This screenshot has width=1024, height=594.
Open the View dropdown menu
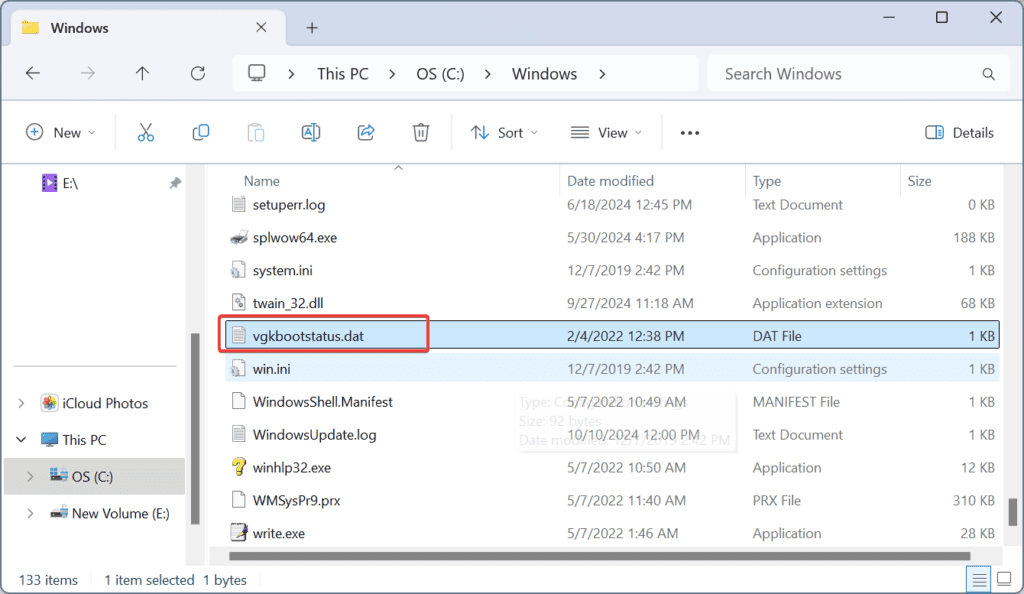coord(606,133)
